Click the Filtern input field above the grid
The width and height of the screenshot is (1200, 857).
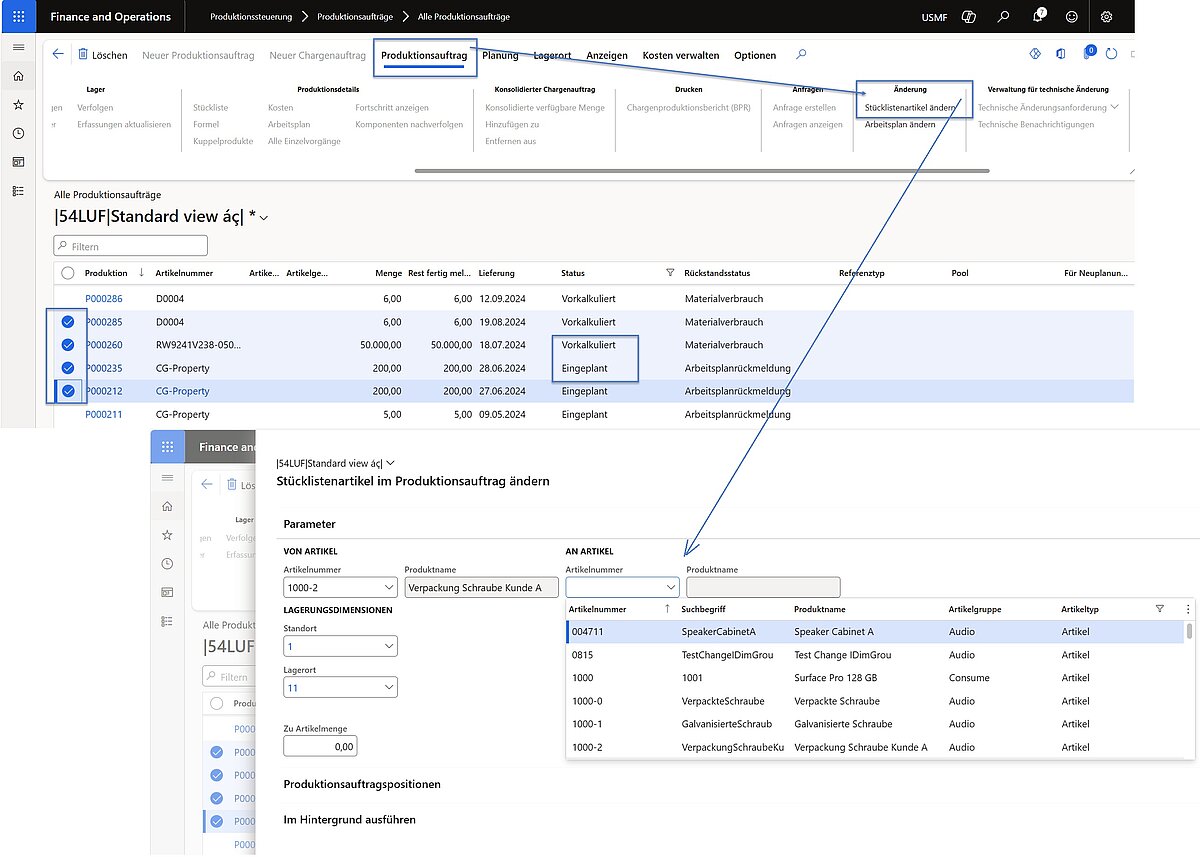pos(130,245)
